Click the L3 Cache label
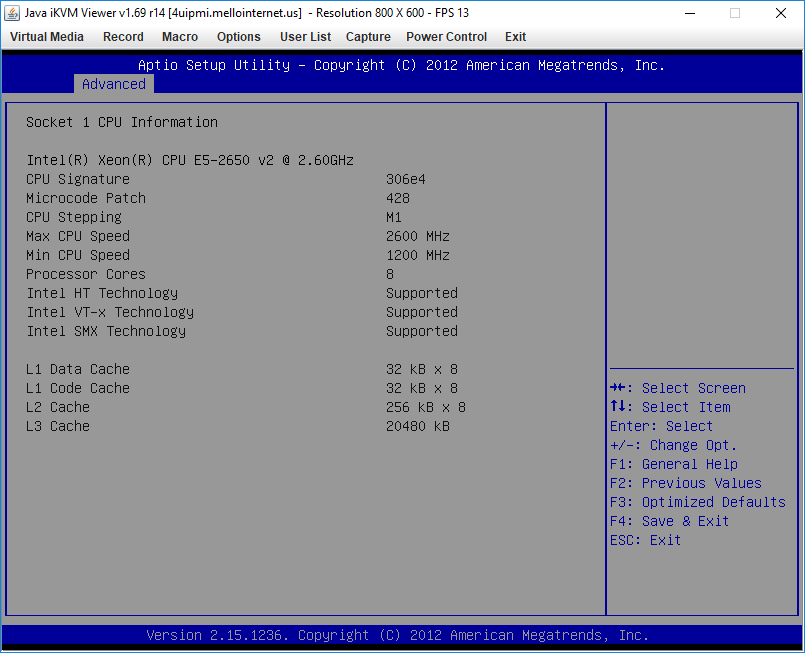This screenshot has width=805, height=653. click(58, 426)
